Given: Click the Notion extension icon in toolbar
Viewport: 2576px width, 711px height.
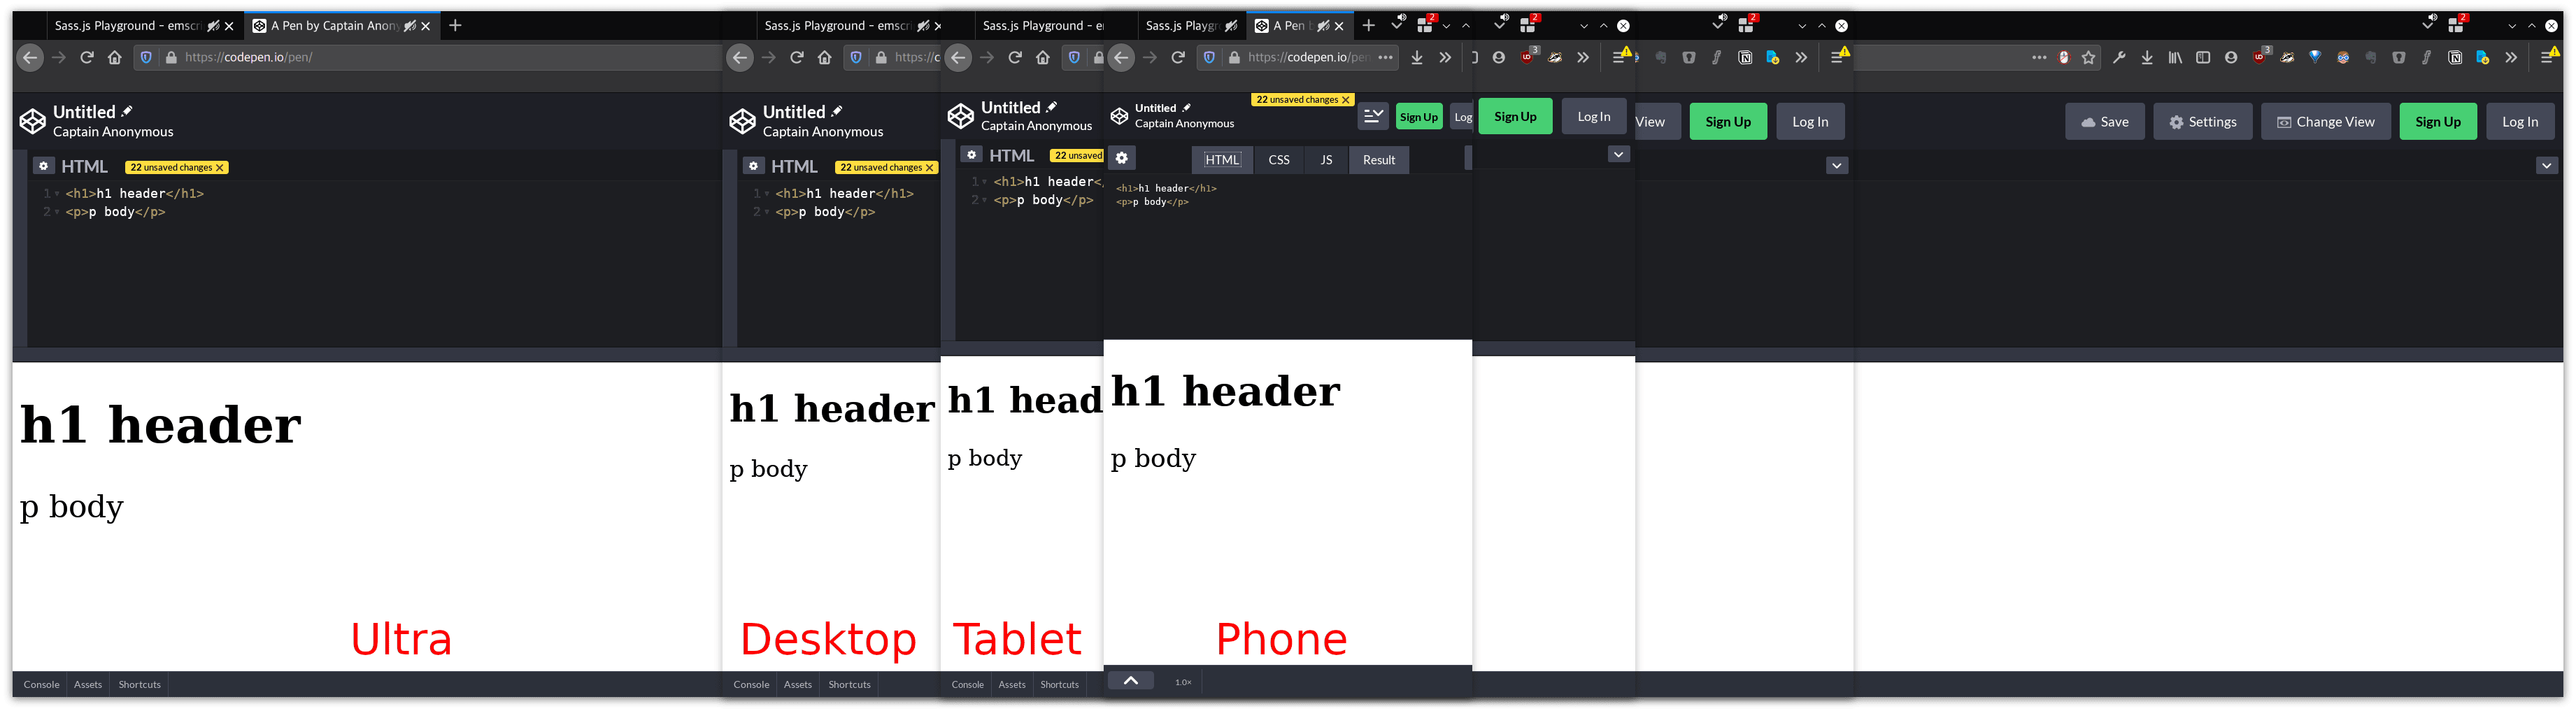Looking at the screenshot, I should pos(2456,57).
